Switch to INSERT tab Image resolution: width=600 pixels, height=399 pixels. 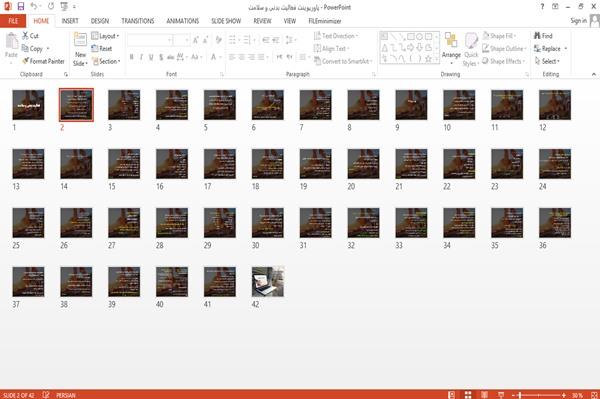click(70, 21)
